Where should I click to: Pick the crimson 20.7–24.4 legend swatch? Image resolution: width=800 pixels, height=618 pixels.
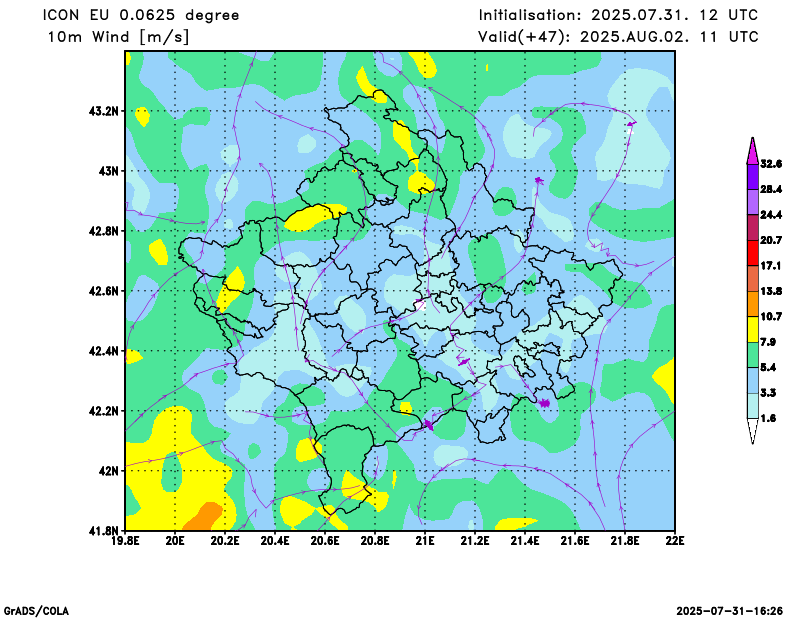click(x=753, y=228)
